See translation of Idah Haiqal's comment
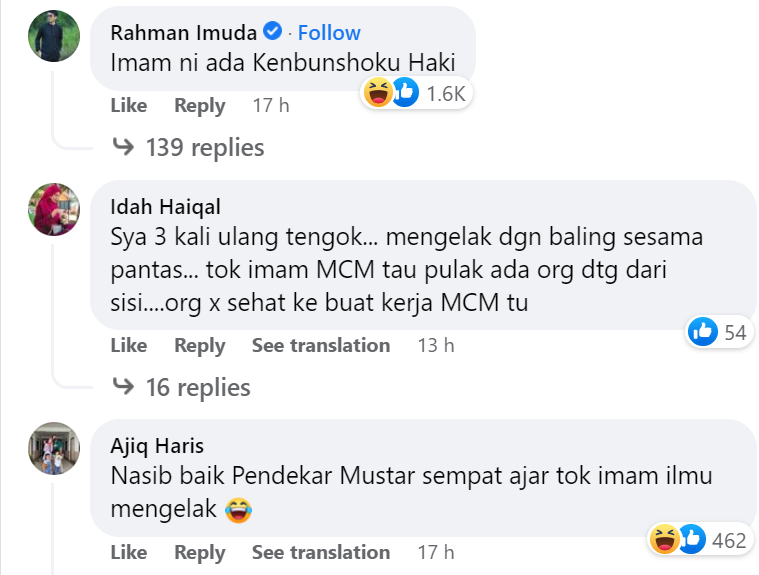This screenshot has height=575, width=759. 320,345
